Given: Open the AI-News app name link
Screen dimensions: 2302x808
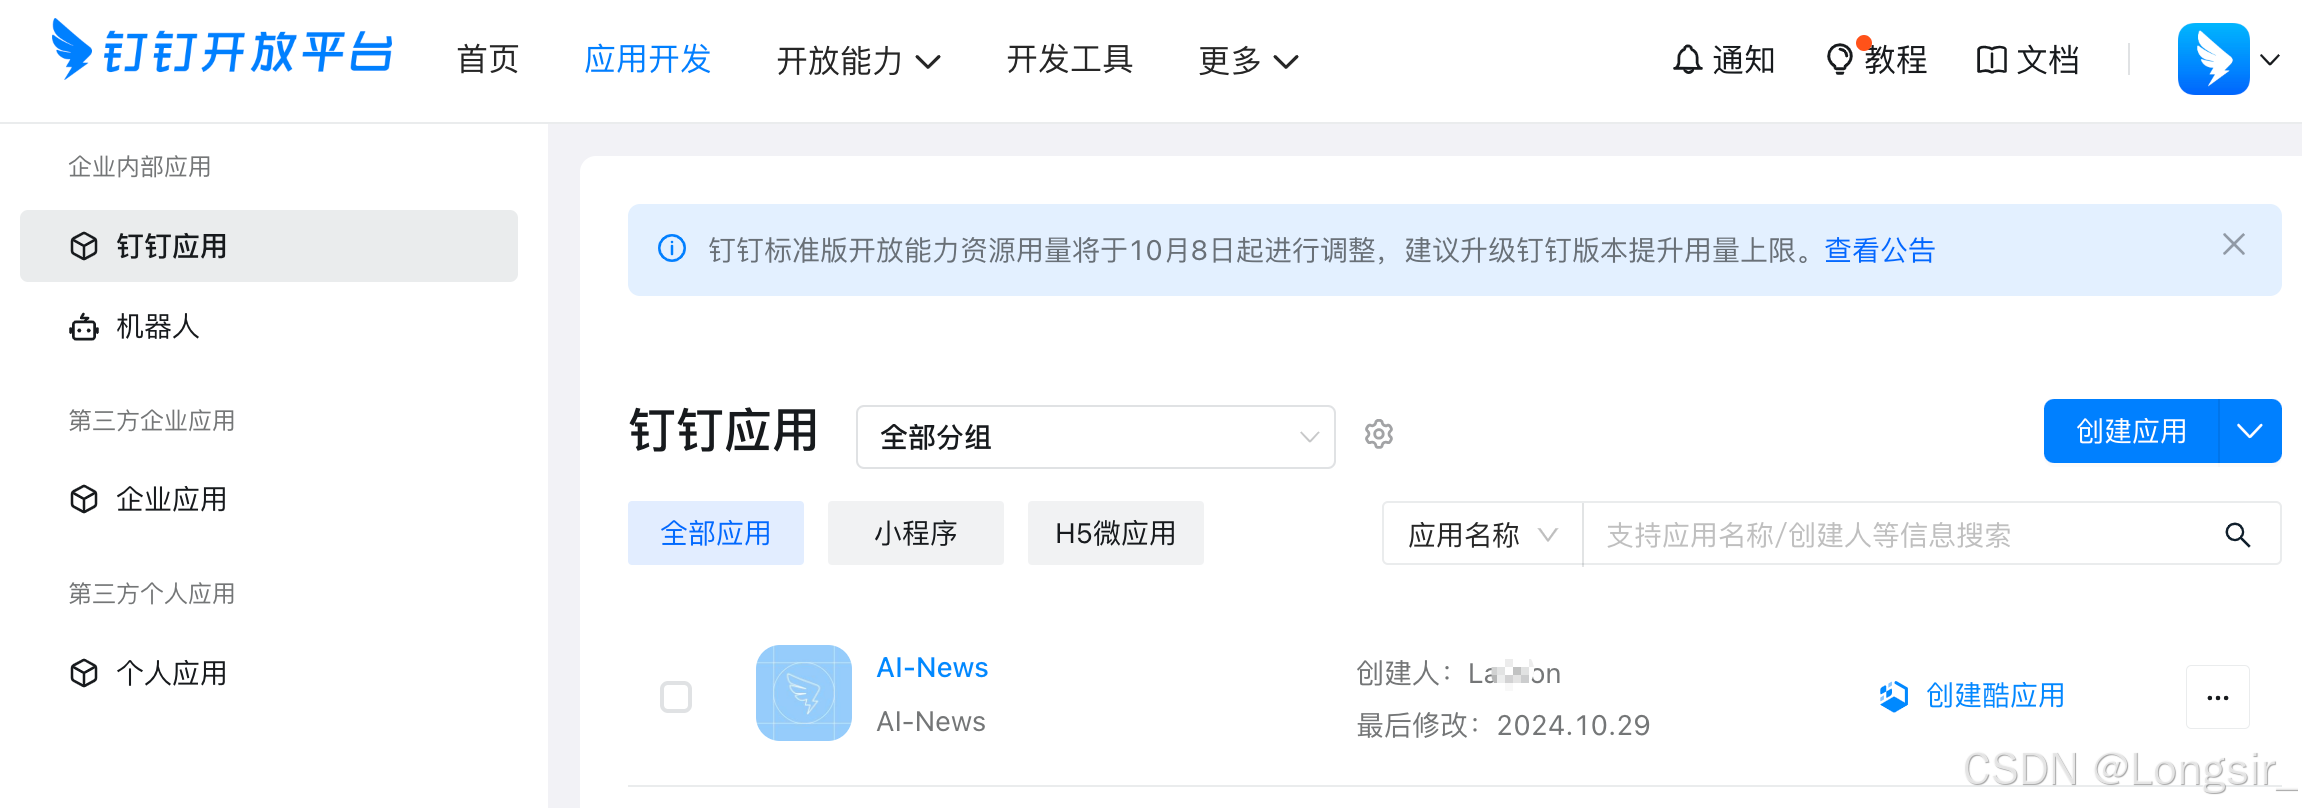Looking at the screenshot, I should point(932,668).
